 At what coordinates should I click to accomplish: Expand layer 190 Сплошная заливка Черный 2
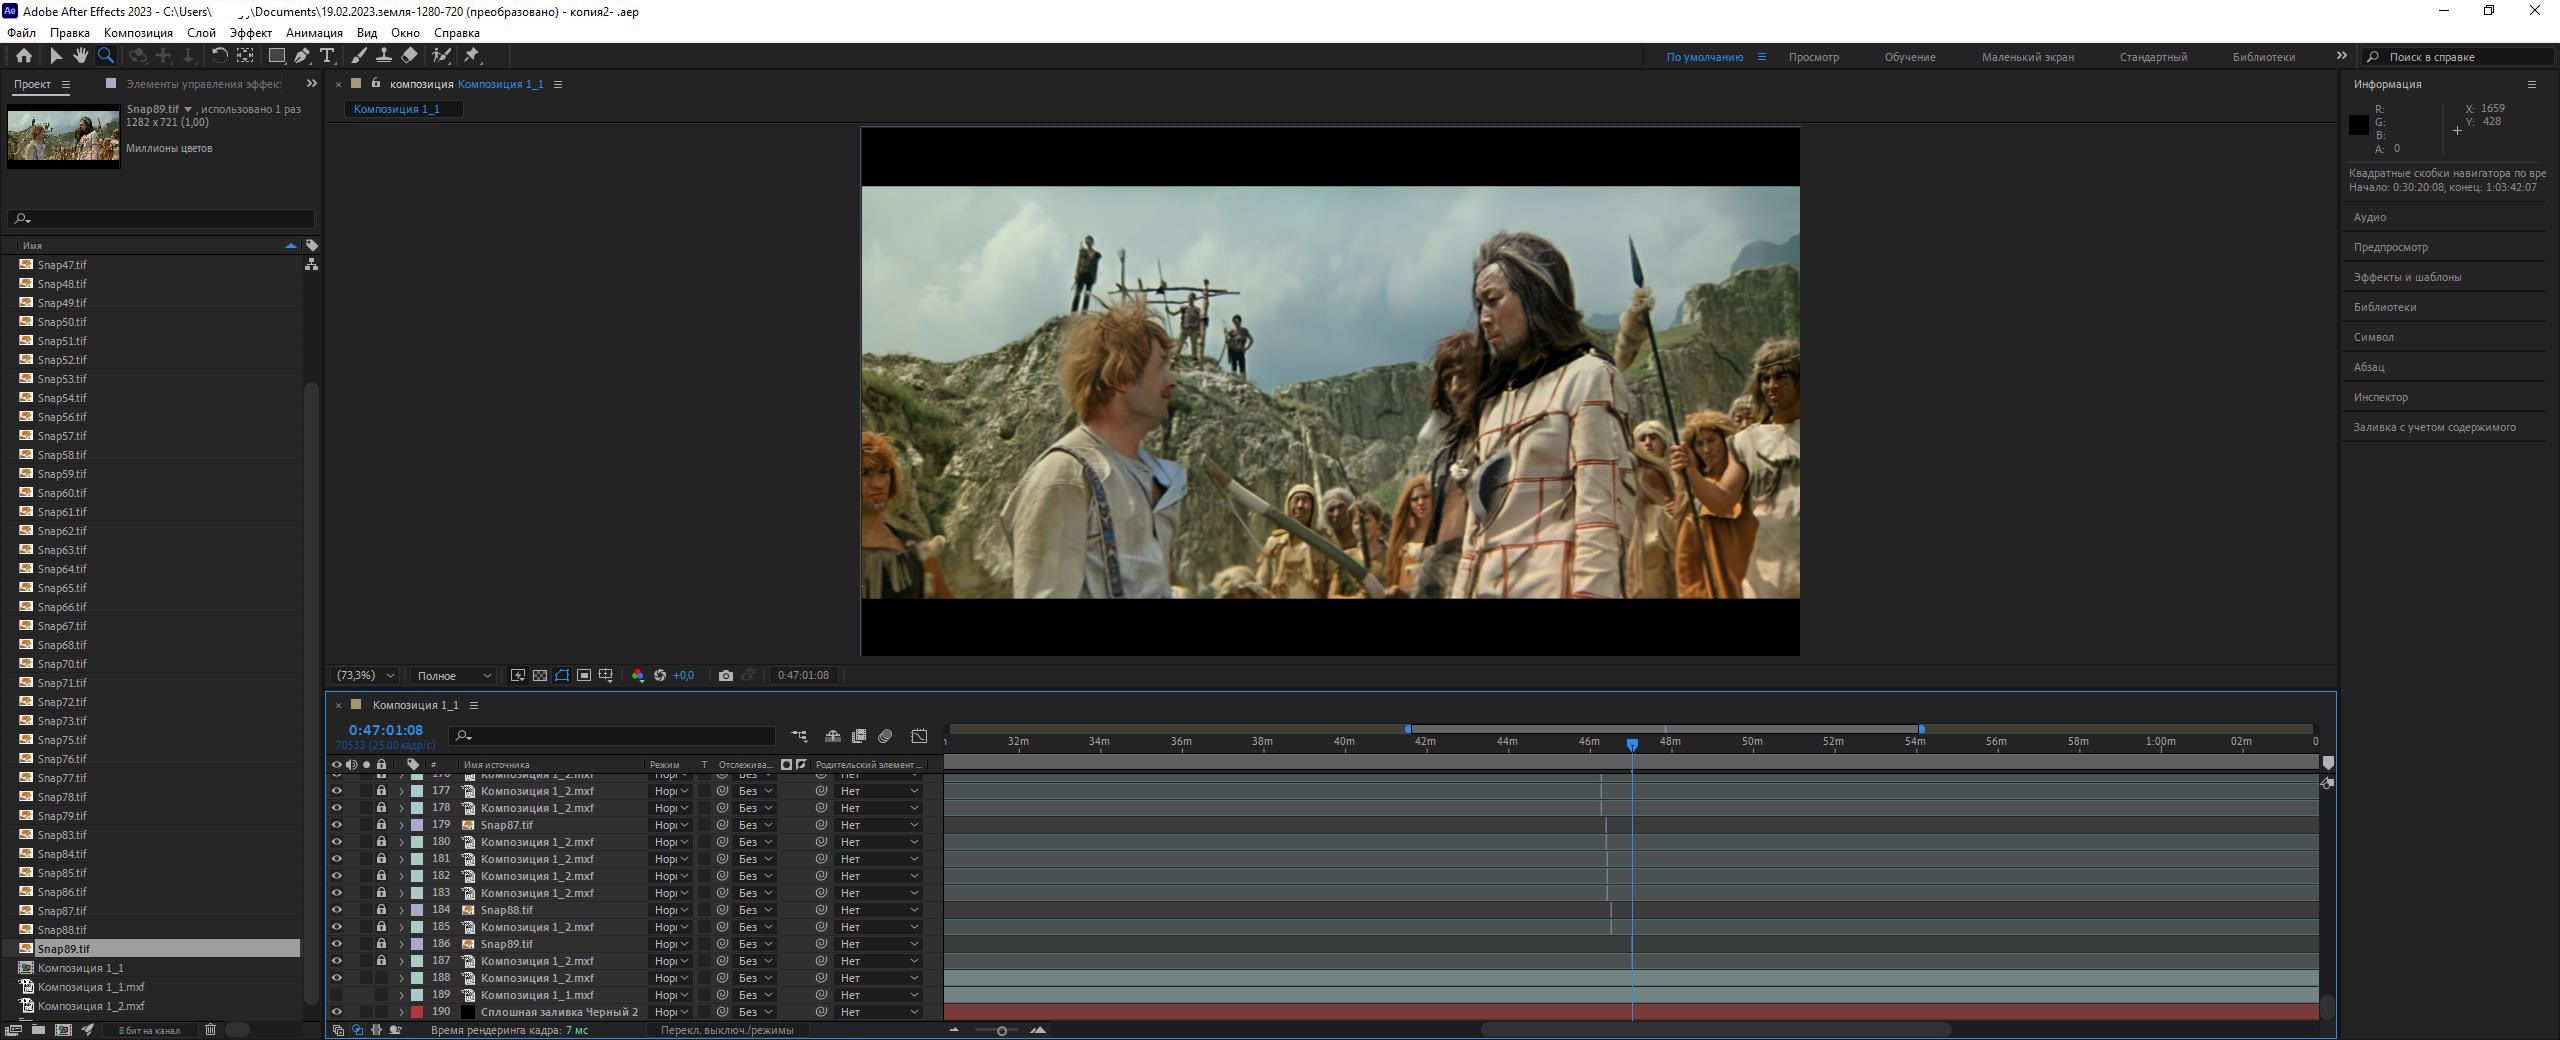click(402, 1012)
